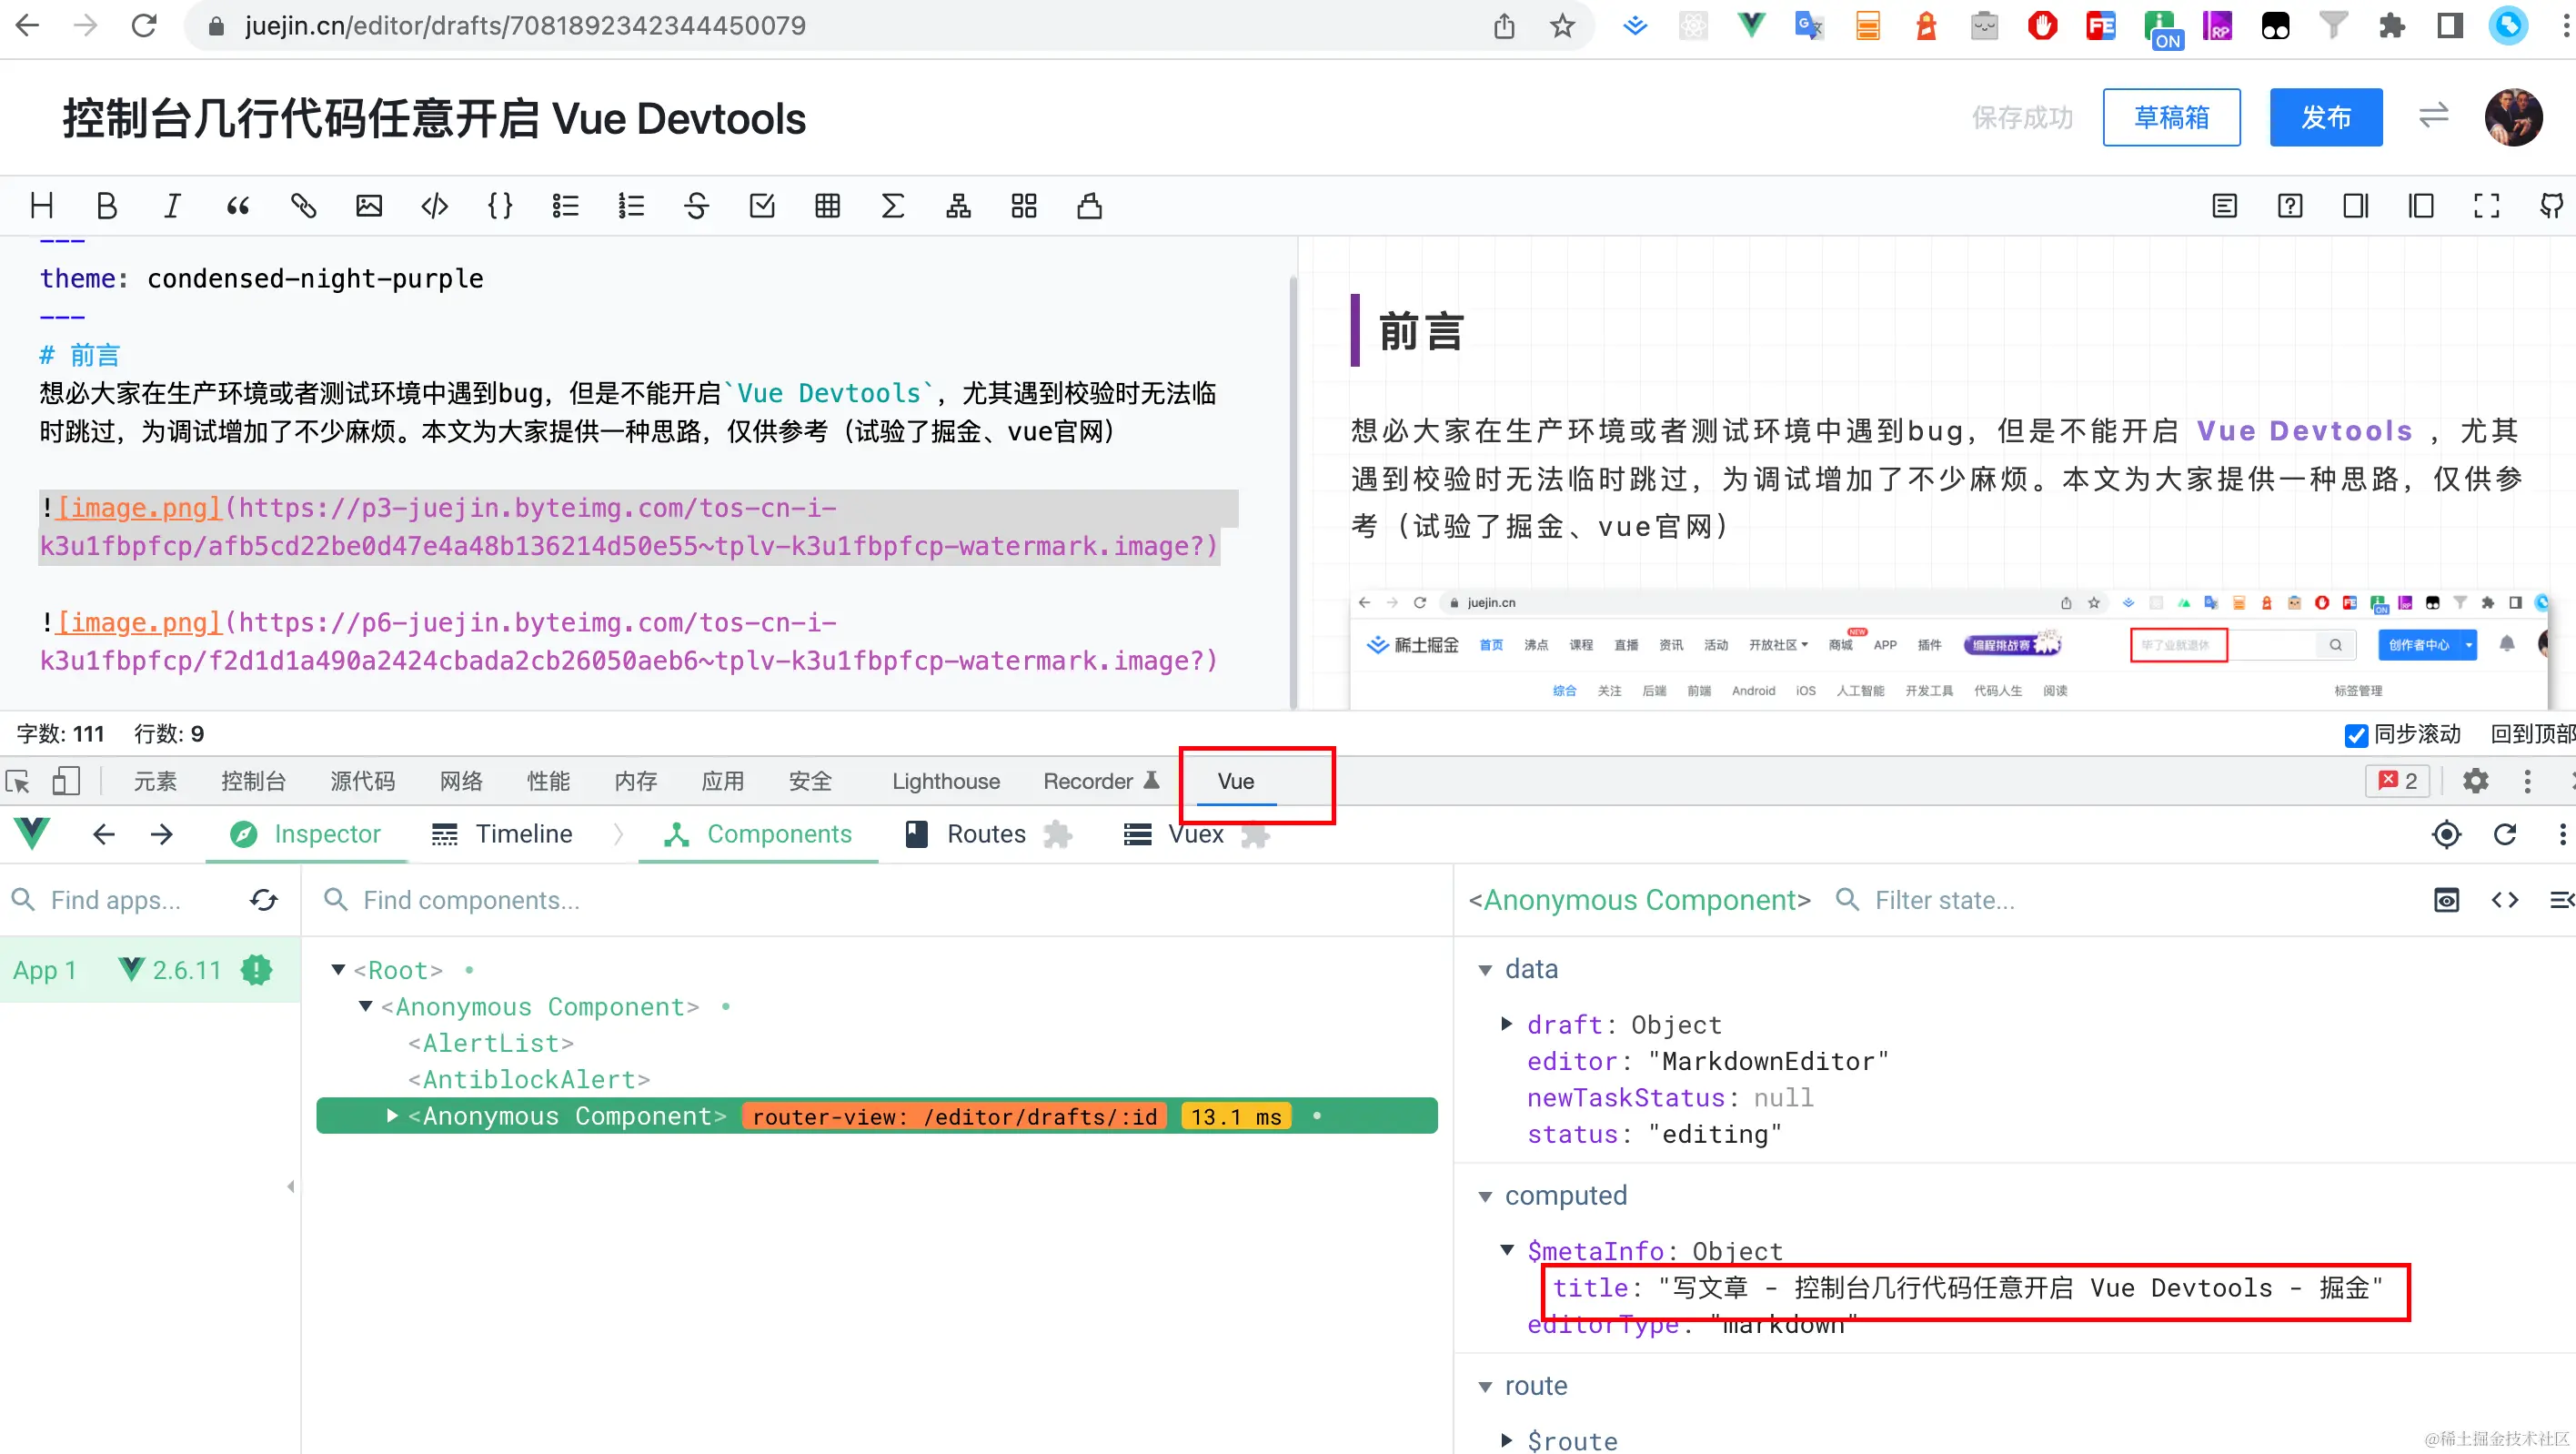Collapse the computed section
Viewport: 2576px width, 1454px height.
1485,1197
